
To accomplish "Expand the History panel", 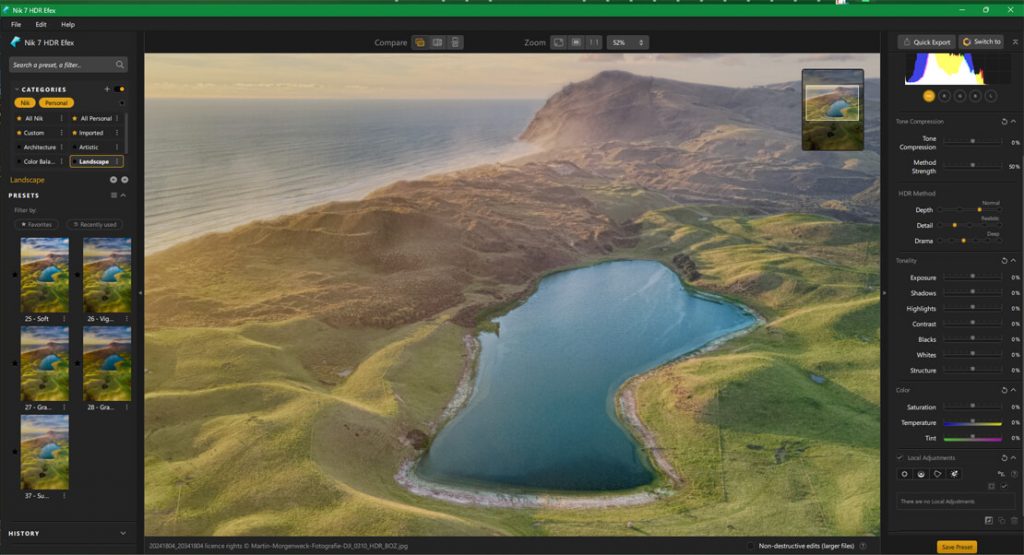I will 123,533.
